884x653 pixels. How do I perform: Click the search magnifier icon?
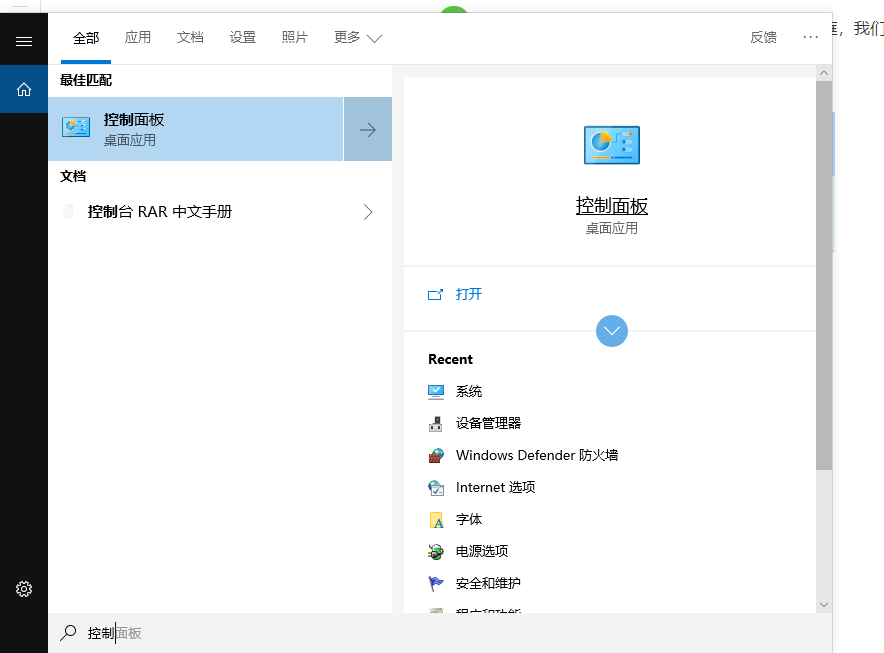[69, 632]
